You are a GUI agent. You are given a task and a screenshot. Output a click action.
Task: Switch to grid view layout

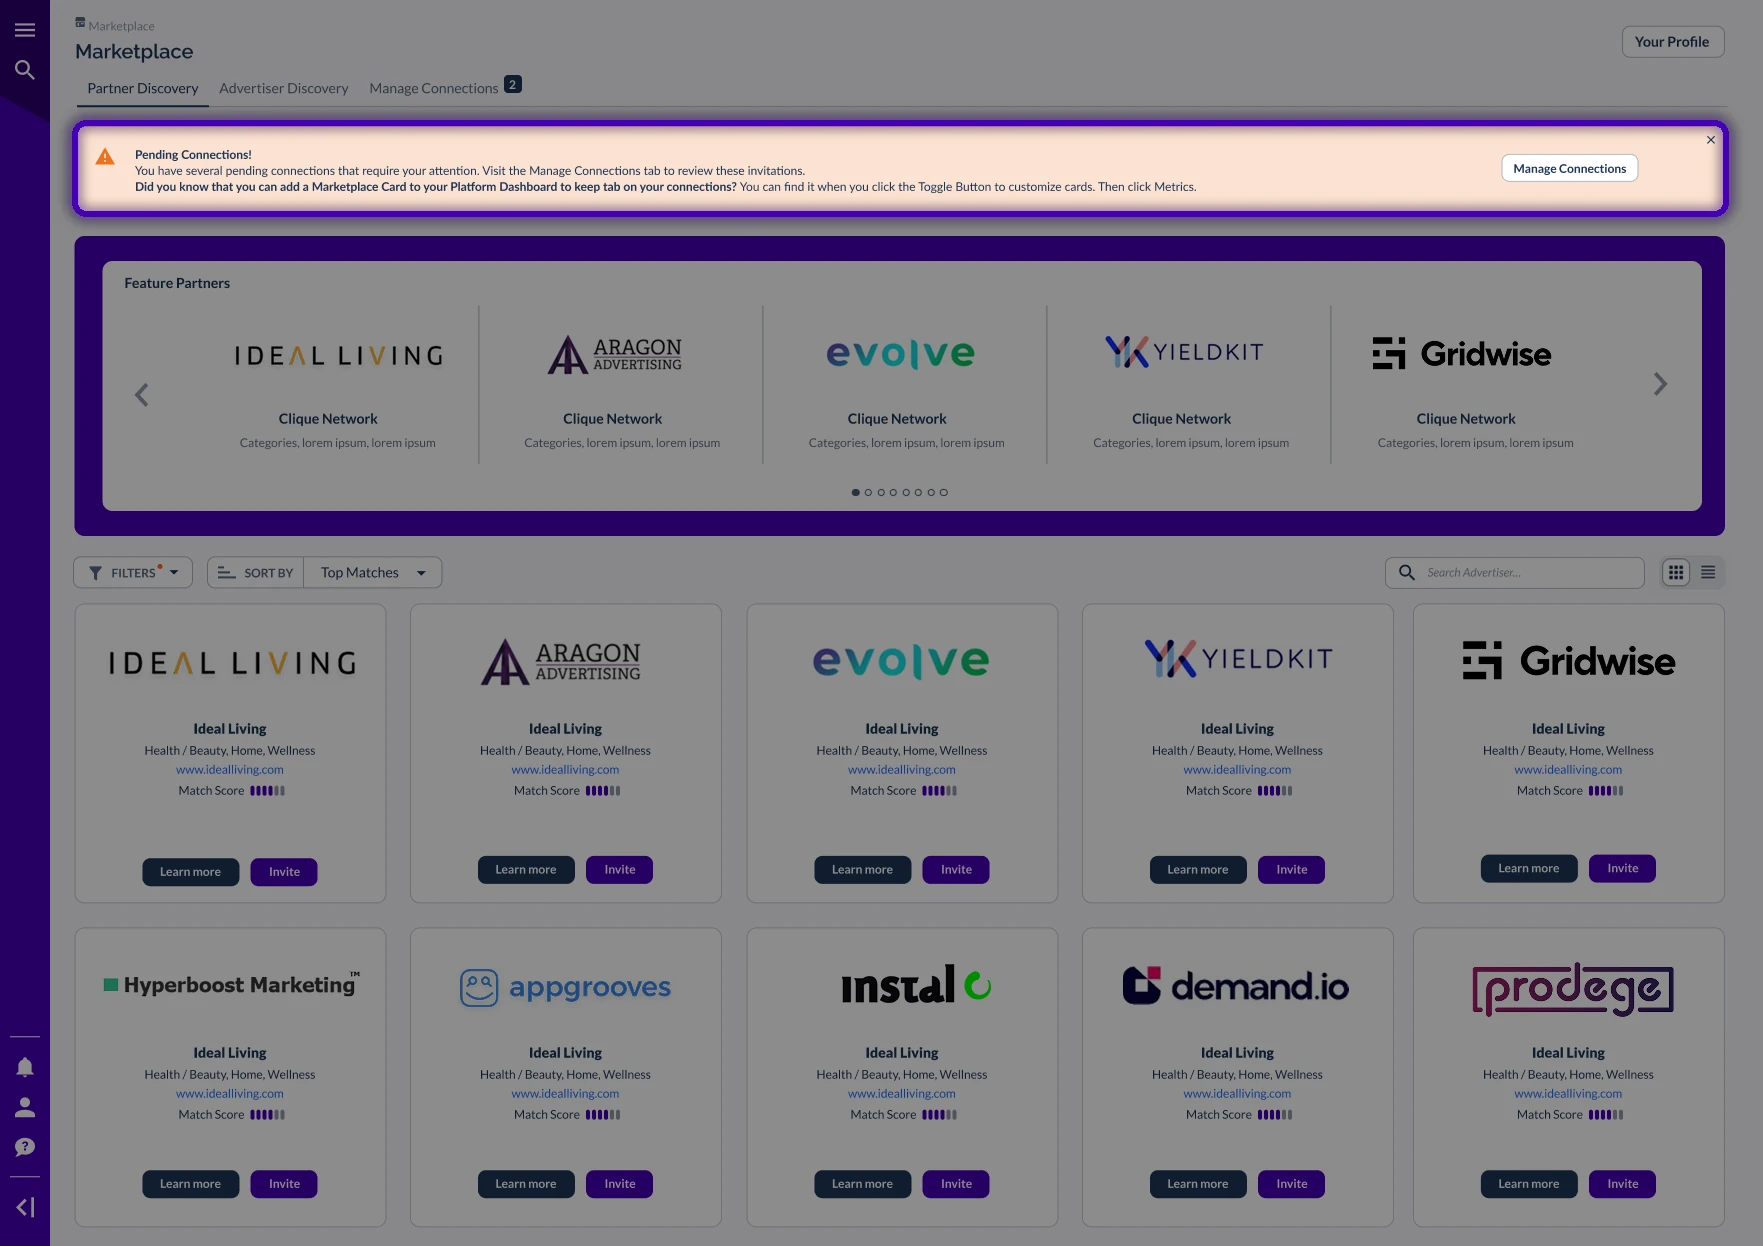1676,572
